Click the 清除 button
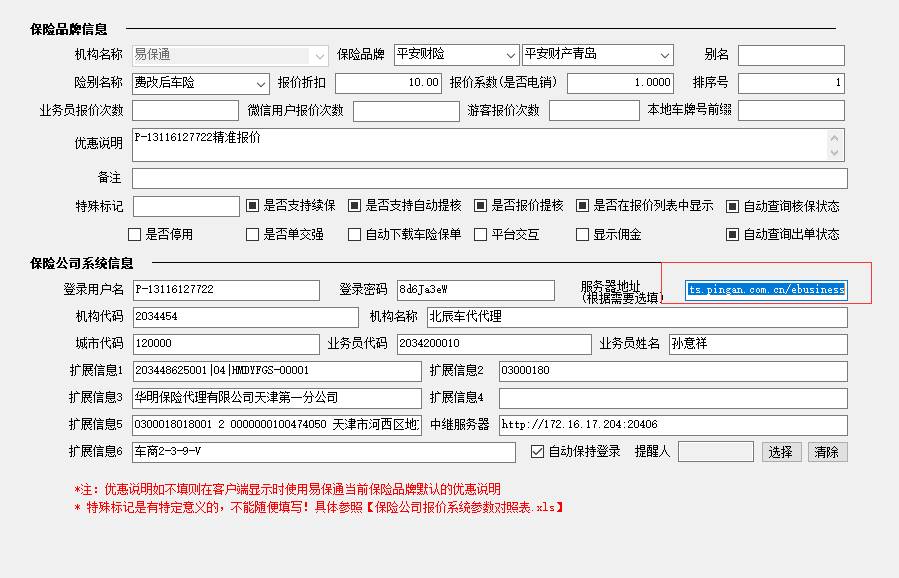Image resolution: width=899 pixels, height=578 pixels. 827,452
